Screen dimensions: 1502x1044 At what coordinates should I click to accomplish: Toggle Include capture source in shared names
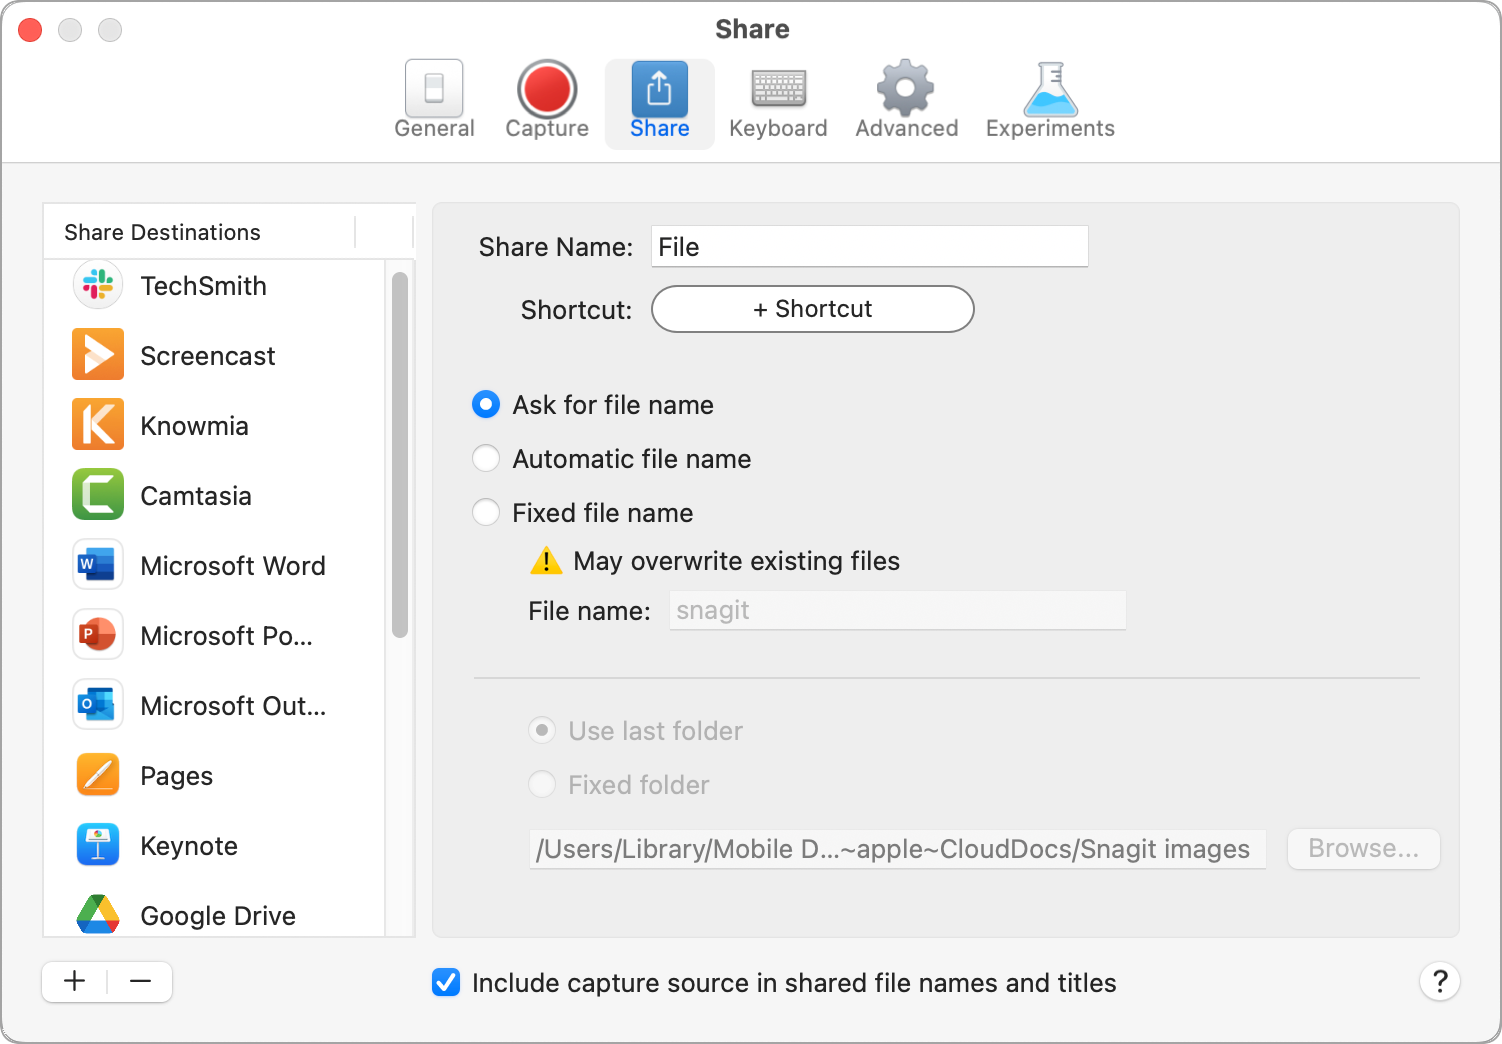point(446,983)
